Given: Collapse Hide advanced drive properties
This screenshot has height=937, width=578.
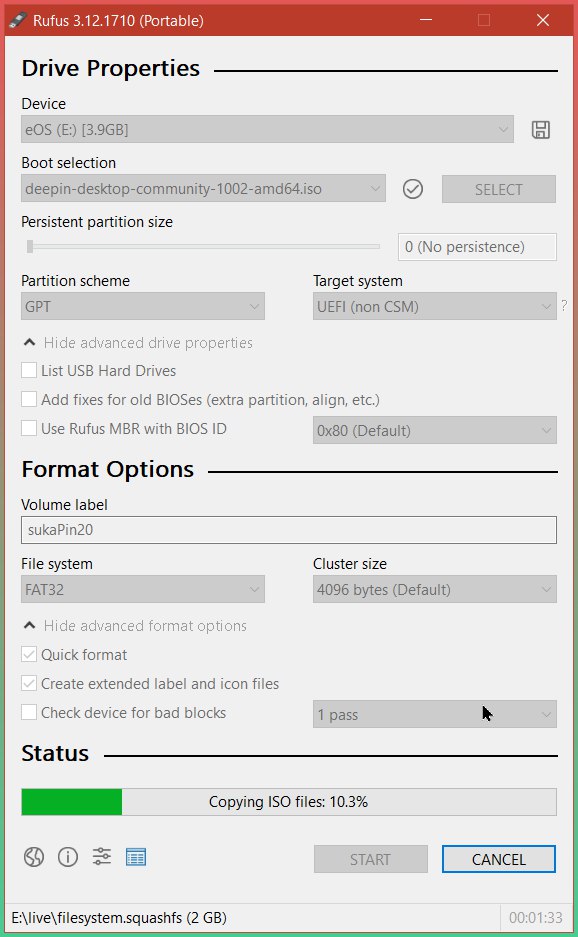Looking at the screenshot, I should coord(137,342).
